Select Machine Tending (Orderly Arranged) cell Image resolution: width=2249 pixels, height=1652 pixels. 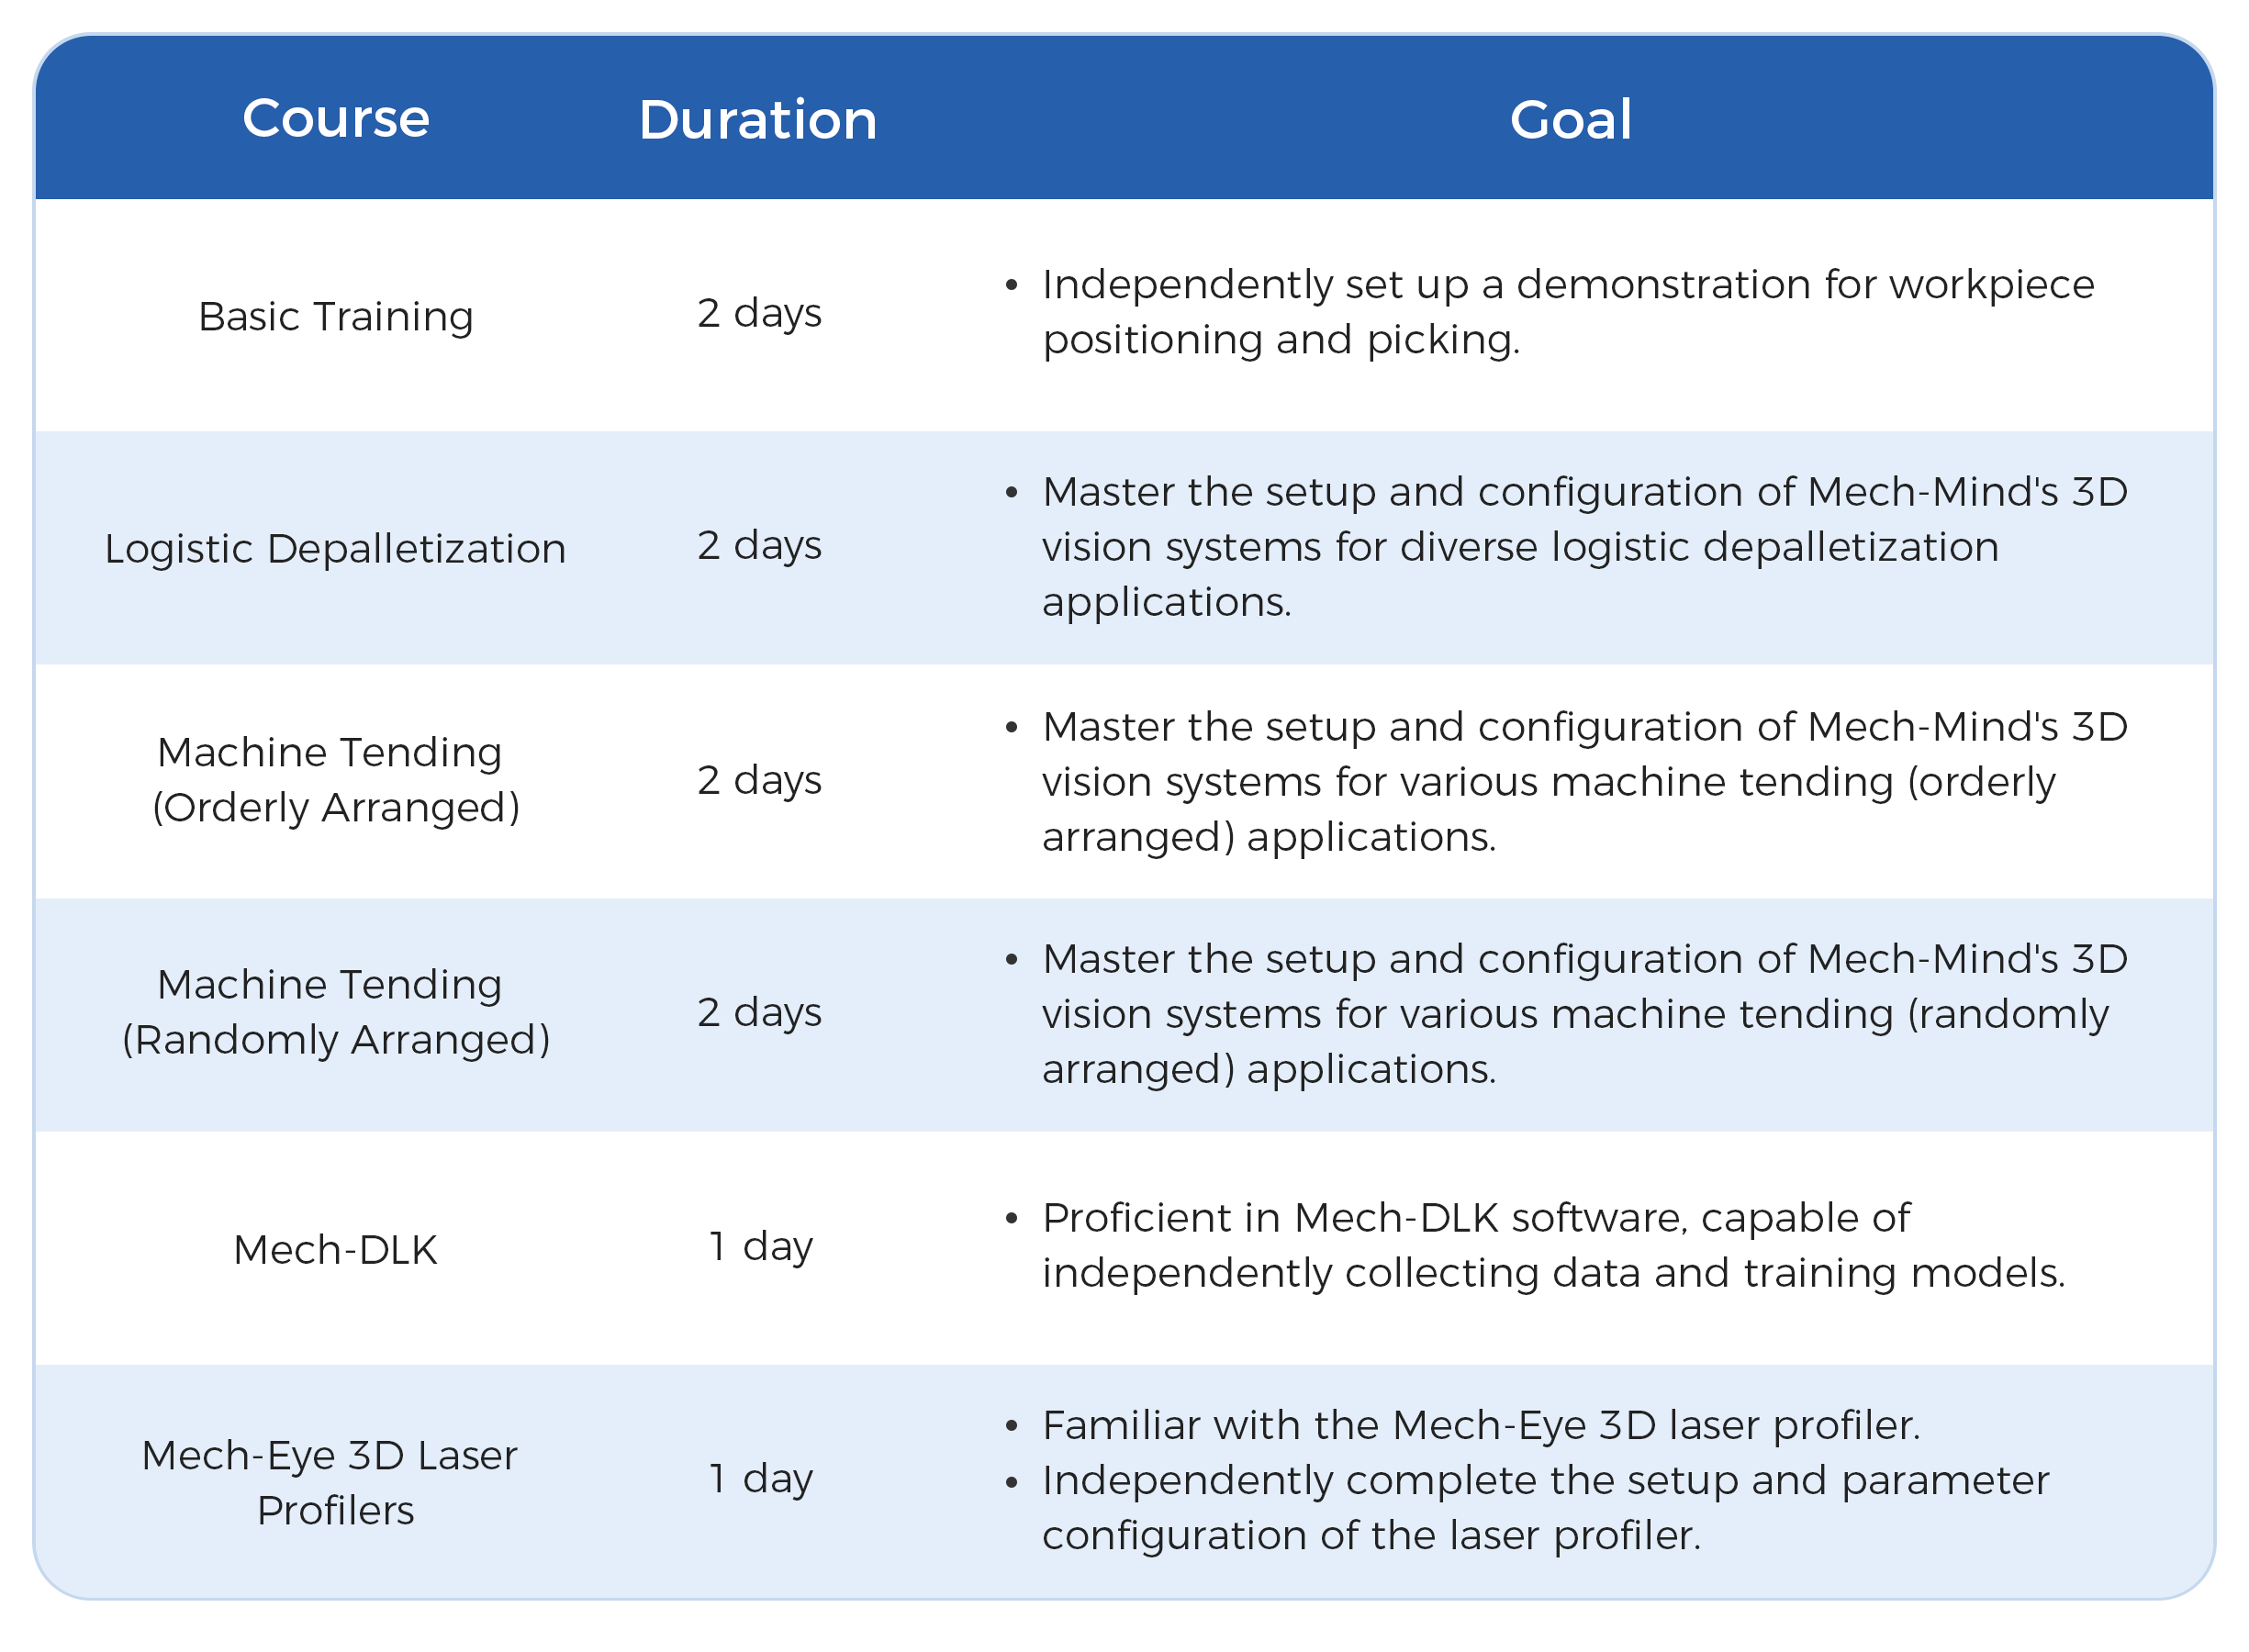(x=336, y=780)
